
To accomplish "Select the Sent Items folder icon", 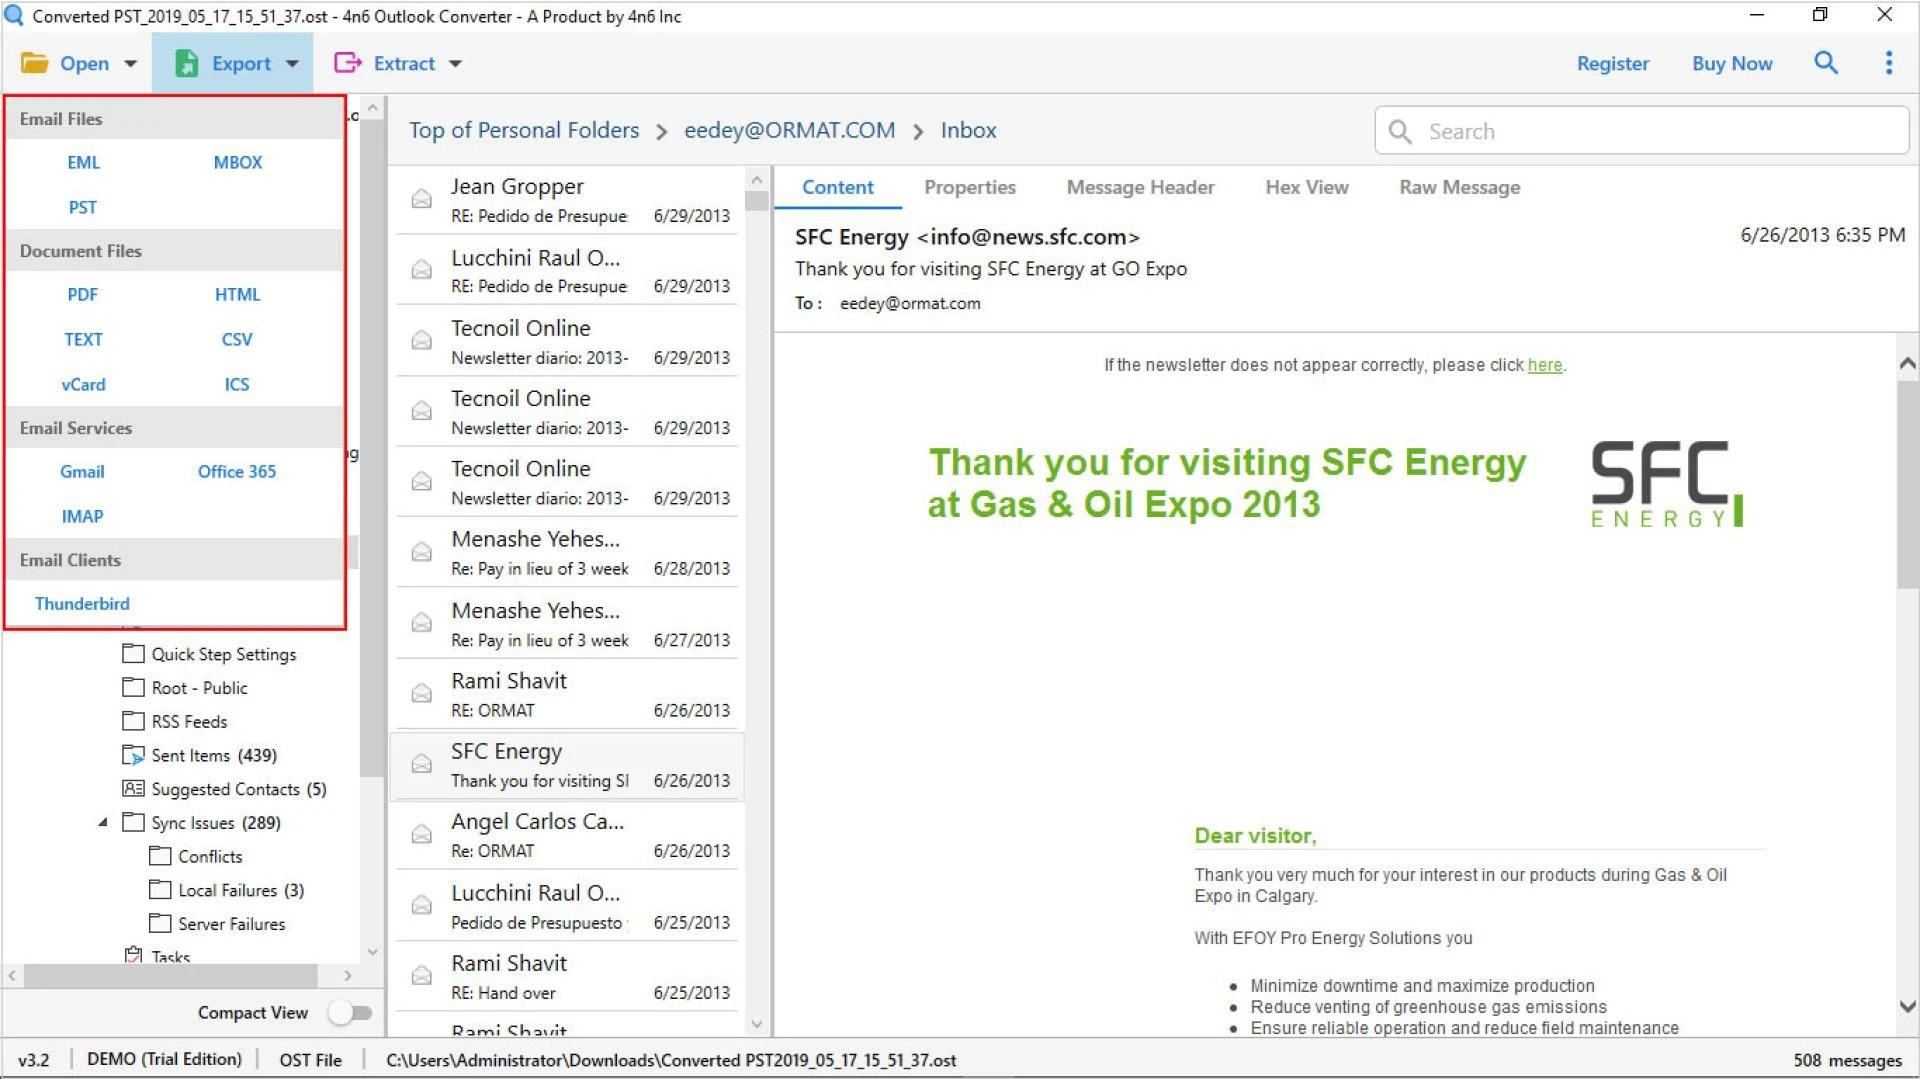I will click(133, 755).
